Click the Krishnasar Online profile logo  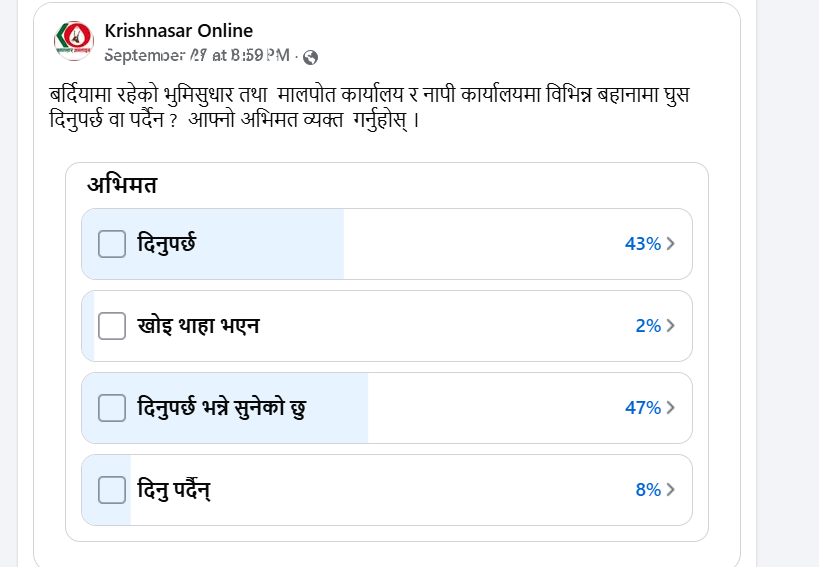(73, 40)
